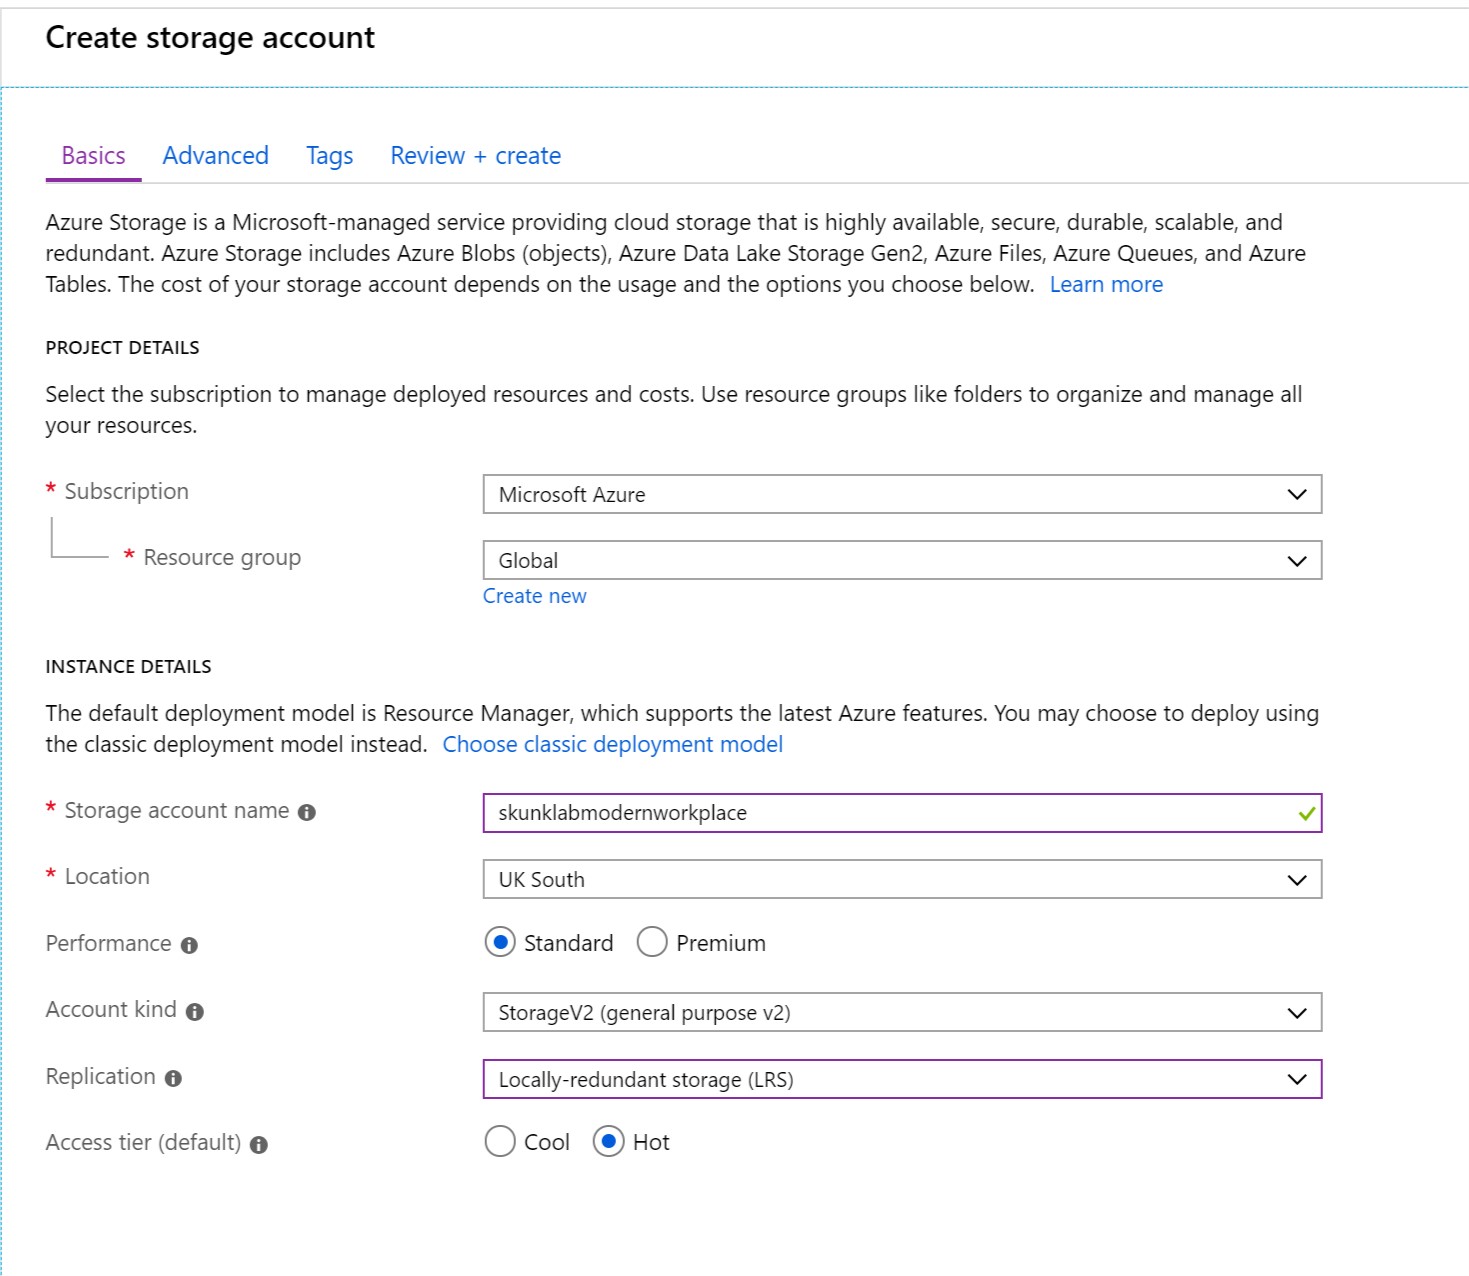Click Create new resource group link
Image resolution: width=1469 pixels, height=1276 pixels.
[x=534, y=596]
